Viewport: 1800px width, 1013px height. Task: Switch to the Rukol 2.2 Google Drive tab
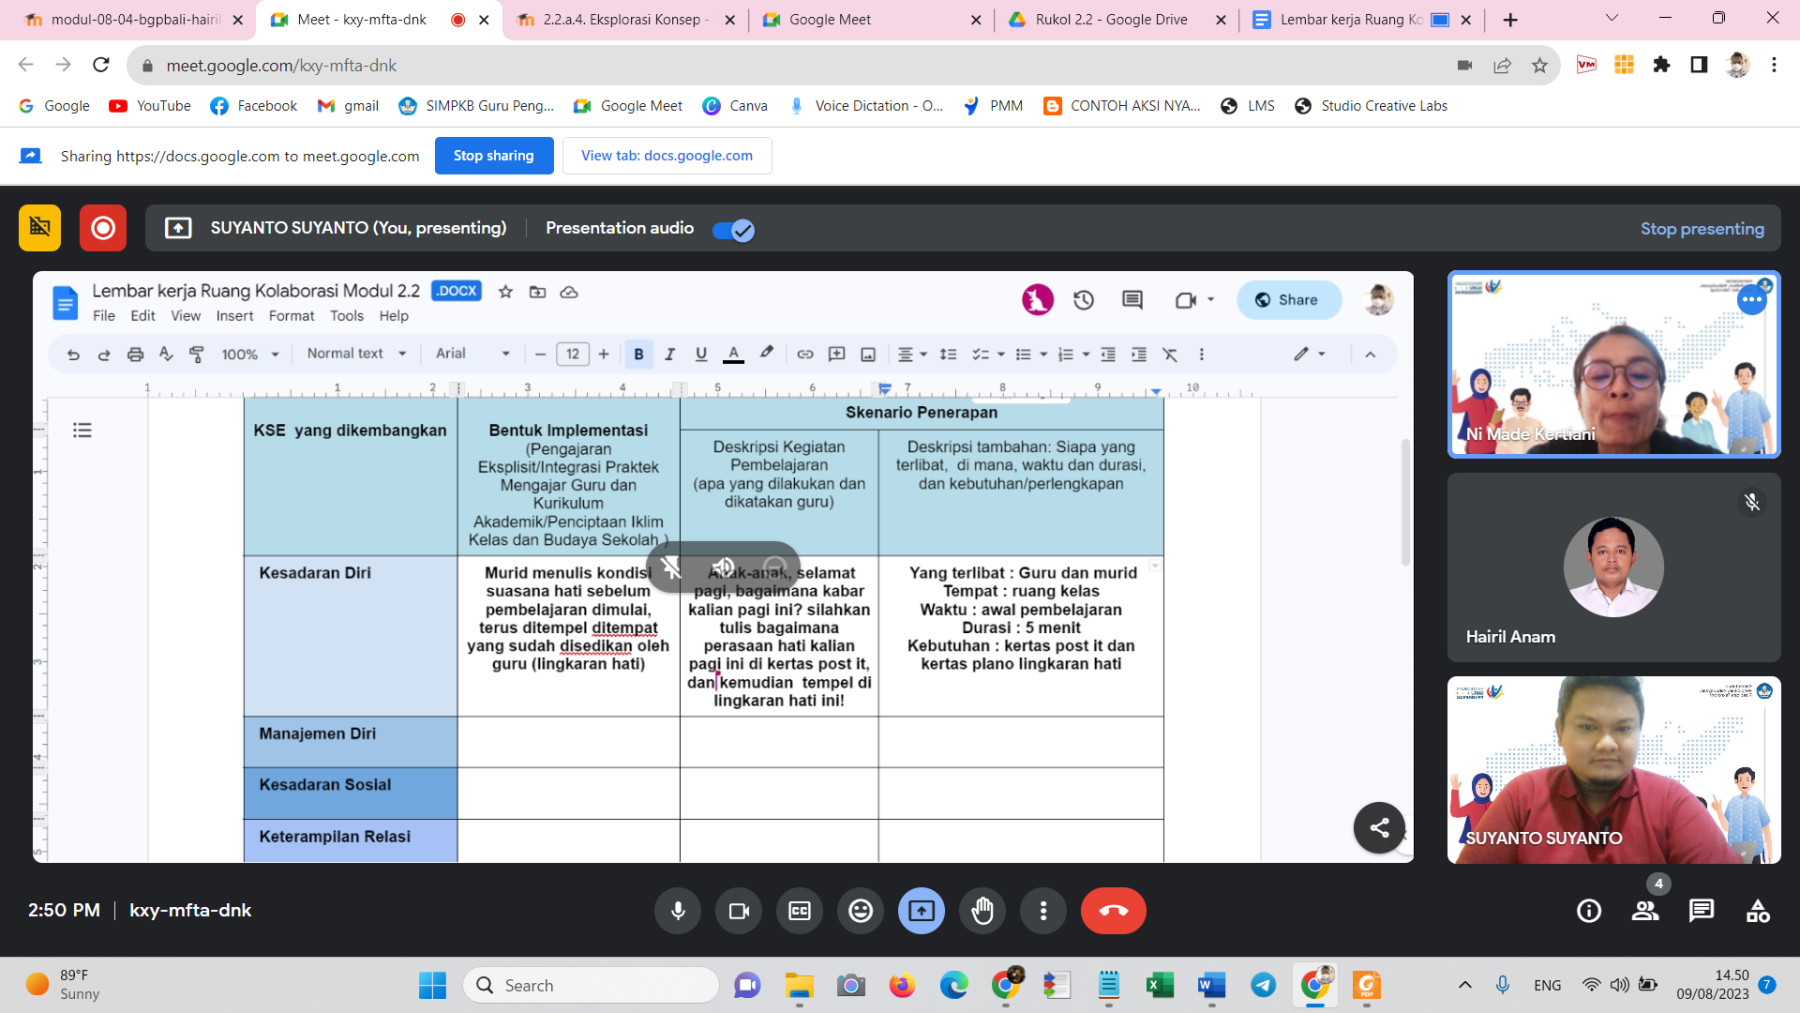1110,20
